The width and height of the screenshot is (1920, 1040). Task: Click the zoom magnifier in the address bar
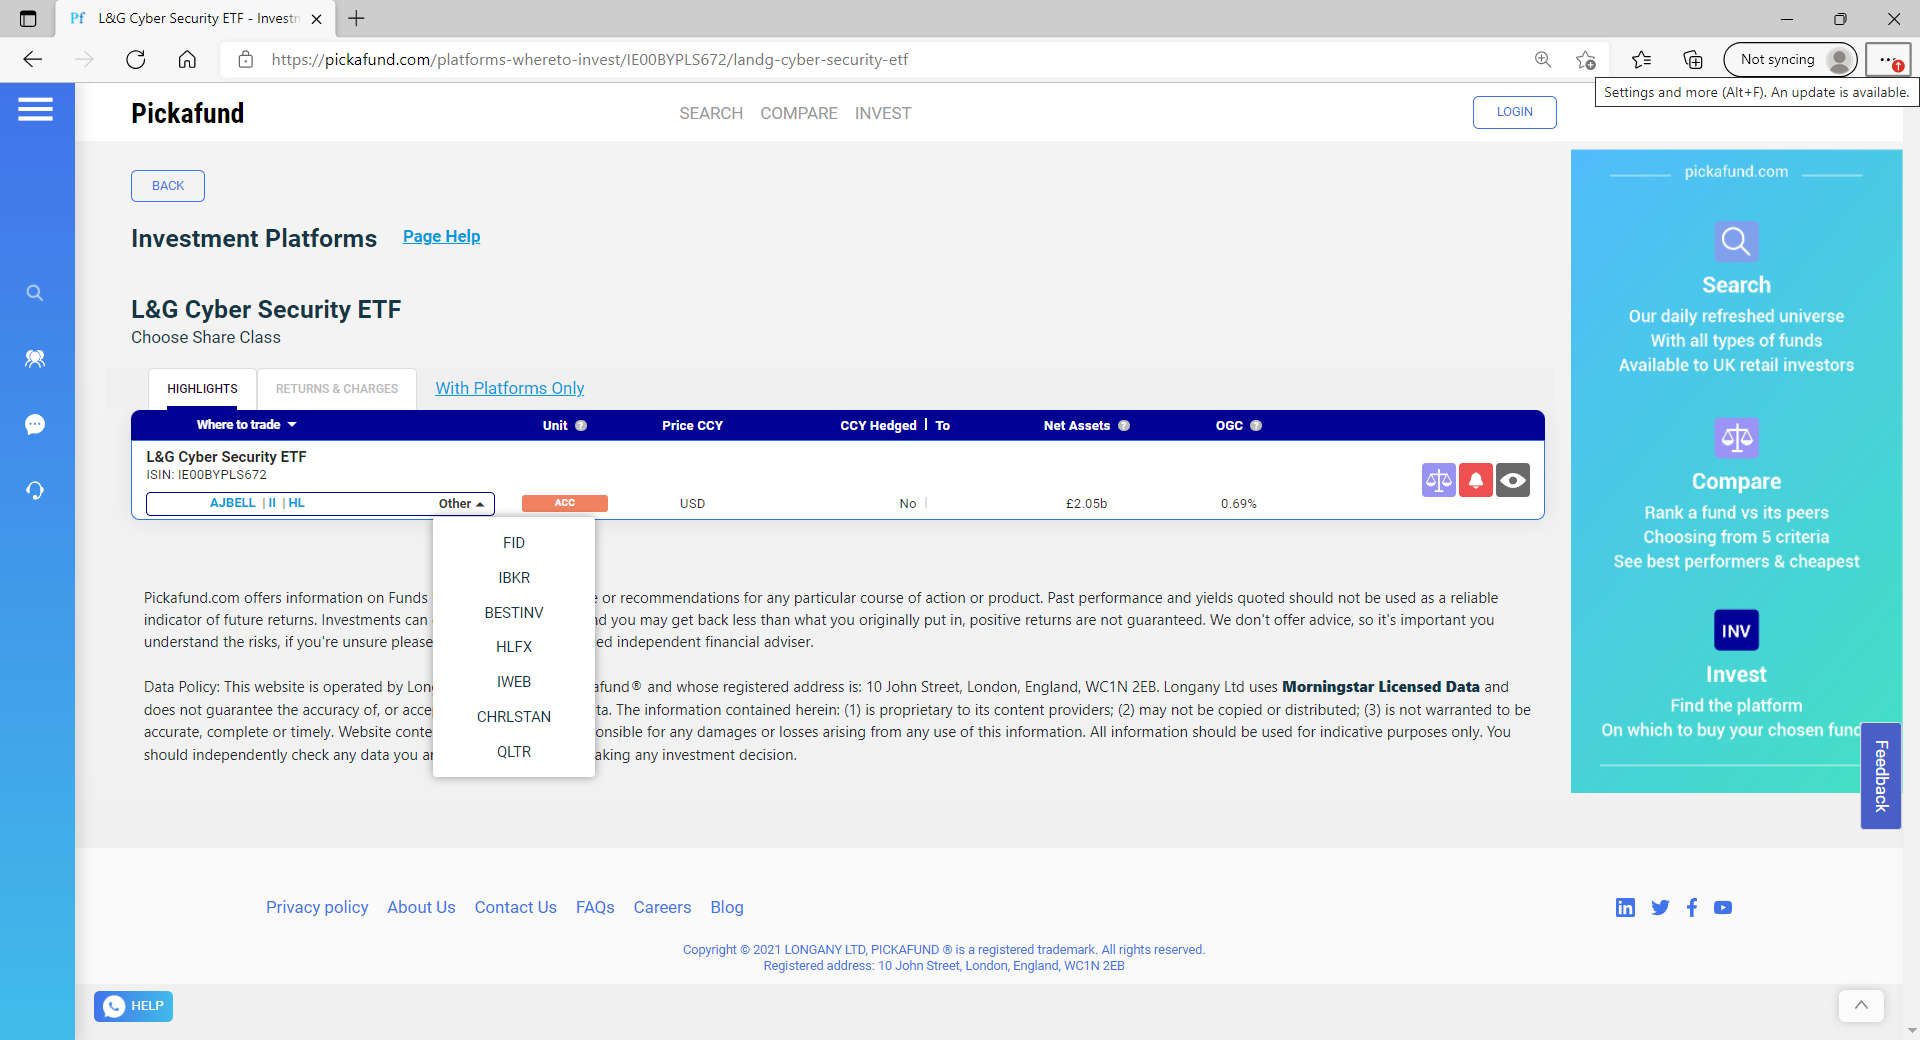(x=1543, y=60)
